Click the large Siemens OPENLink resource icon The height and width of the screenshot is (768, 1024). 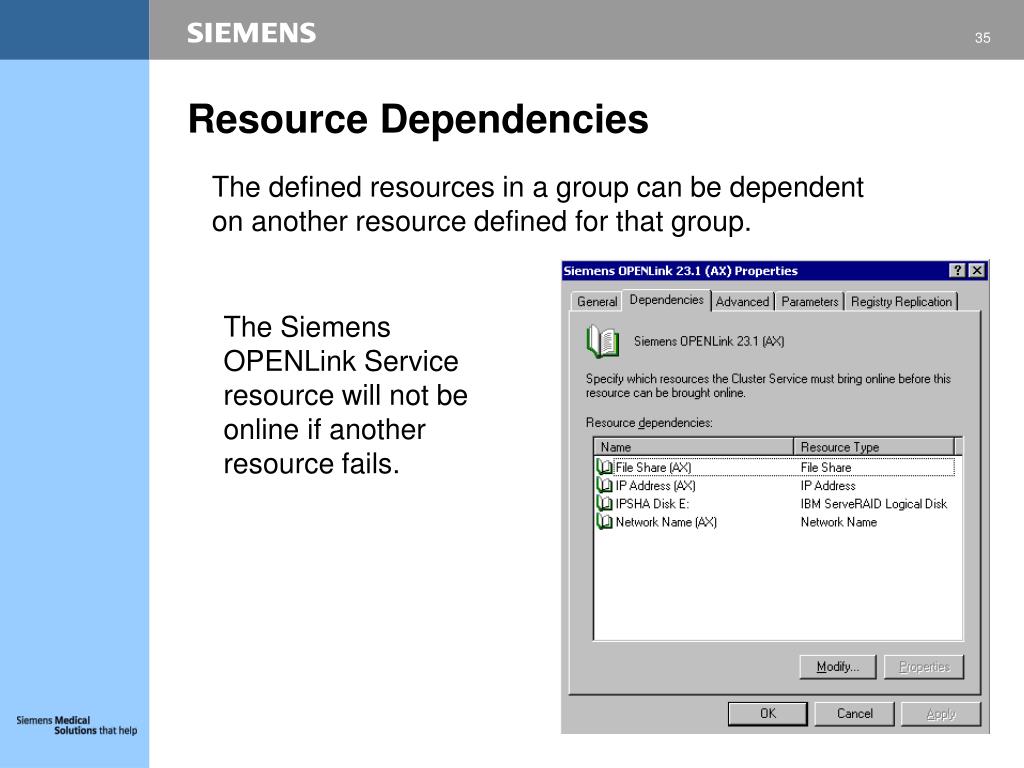tap(602, 341)
